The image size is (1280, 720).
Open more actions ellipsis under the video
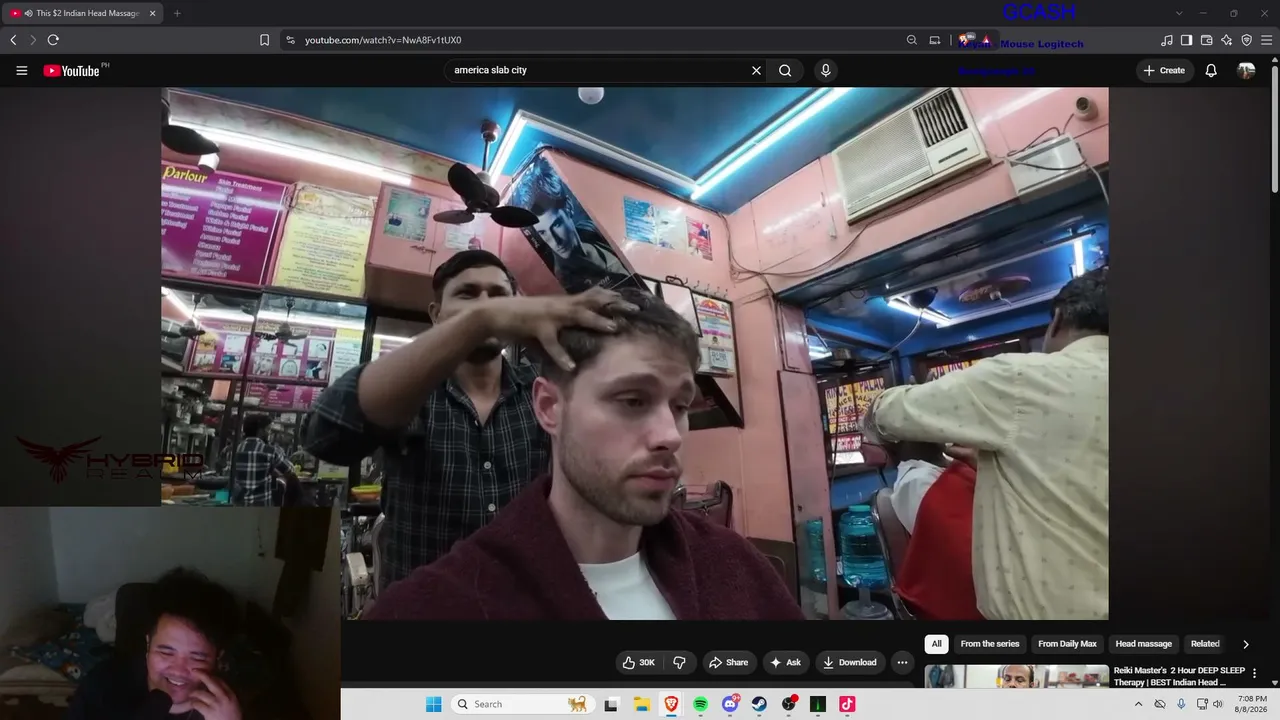[902, 662]
